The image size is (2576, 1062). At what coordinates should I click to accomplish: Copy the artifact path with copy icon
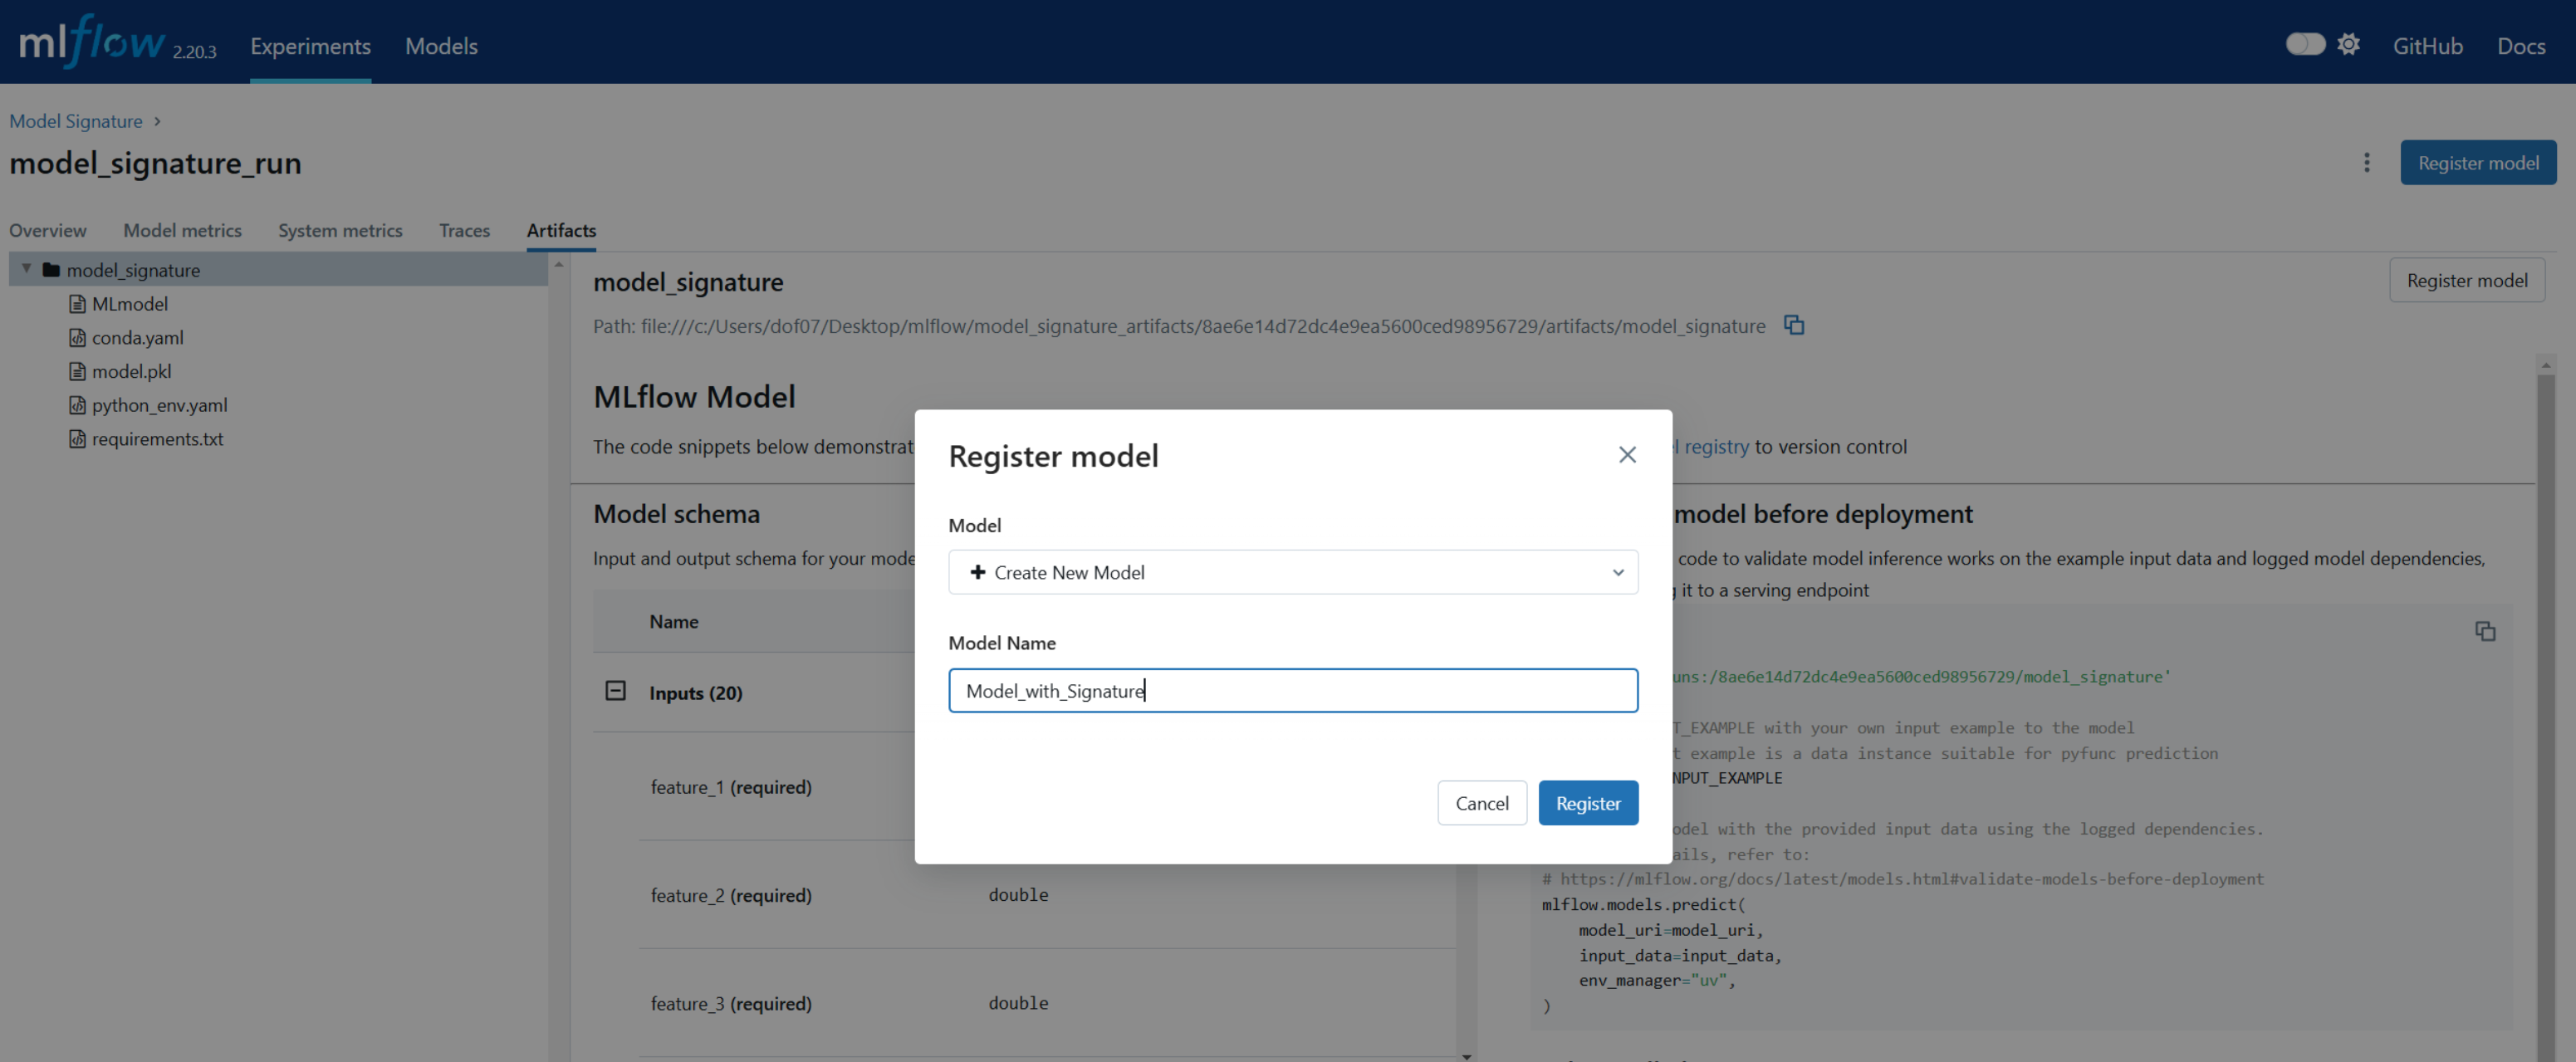[x=1794, y=325]
